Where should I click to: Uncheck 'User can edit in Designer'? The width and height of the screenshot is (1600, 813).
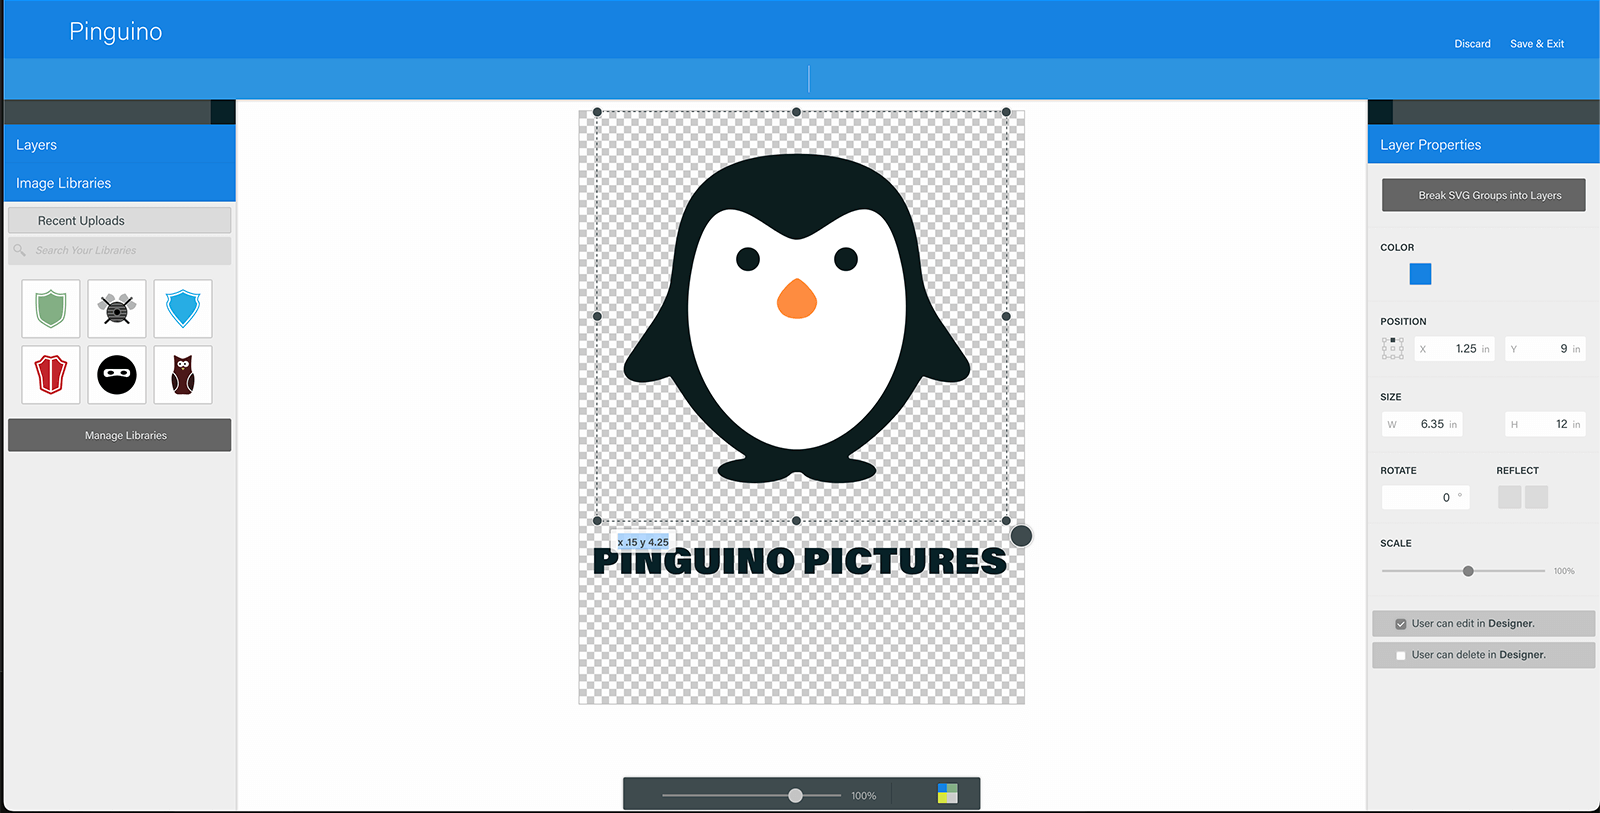click(x=1401, y=624)
